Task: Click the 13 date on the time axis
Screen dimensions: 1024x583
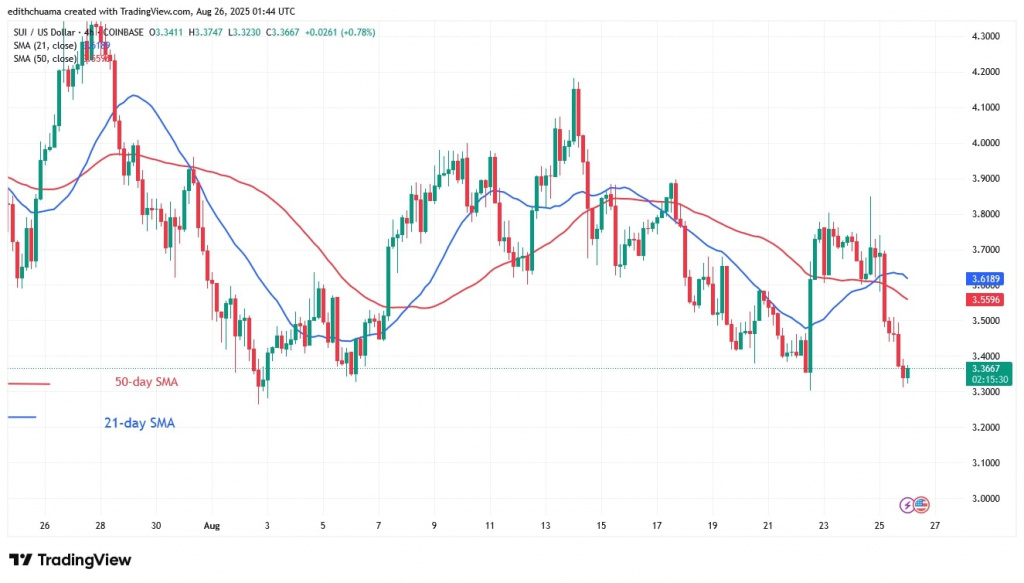Action: tap(544, 524)
